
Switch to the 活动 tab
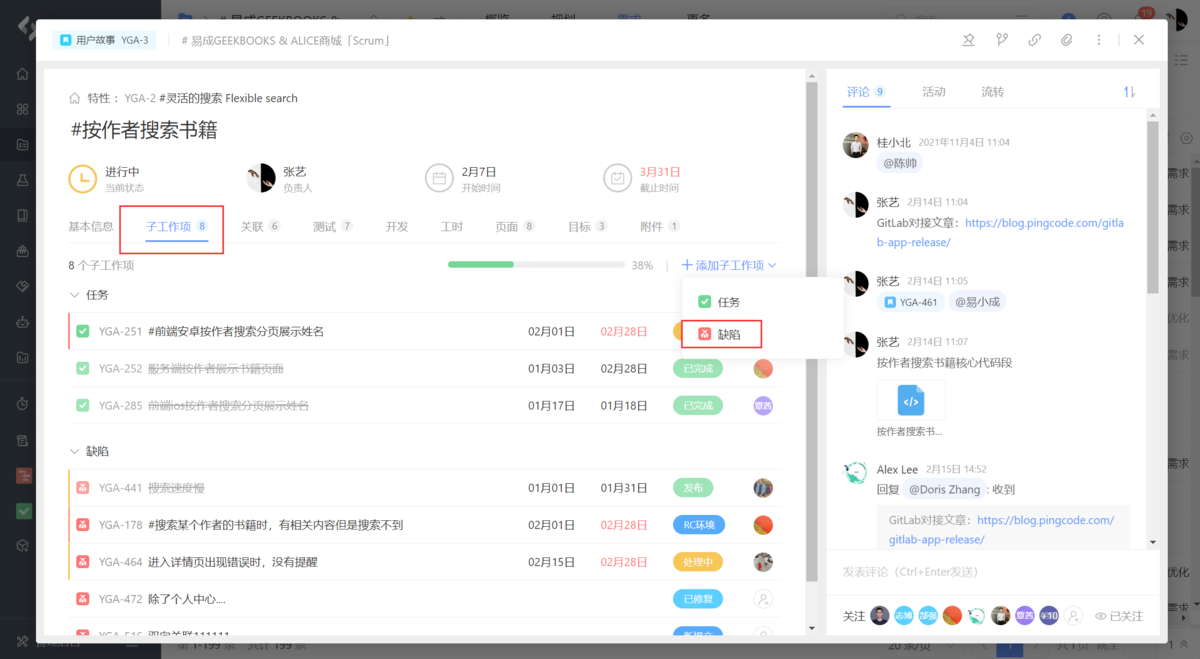click(x=933, y=91)
